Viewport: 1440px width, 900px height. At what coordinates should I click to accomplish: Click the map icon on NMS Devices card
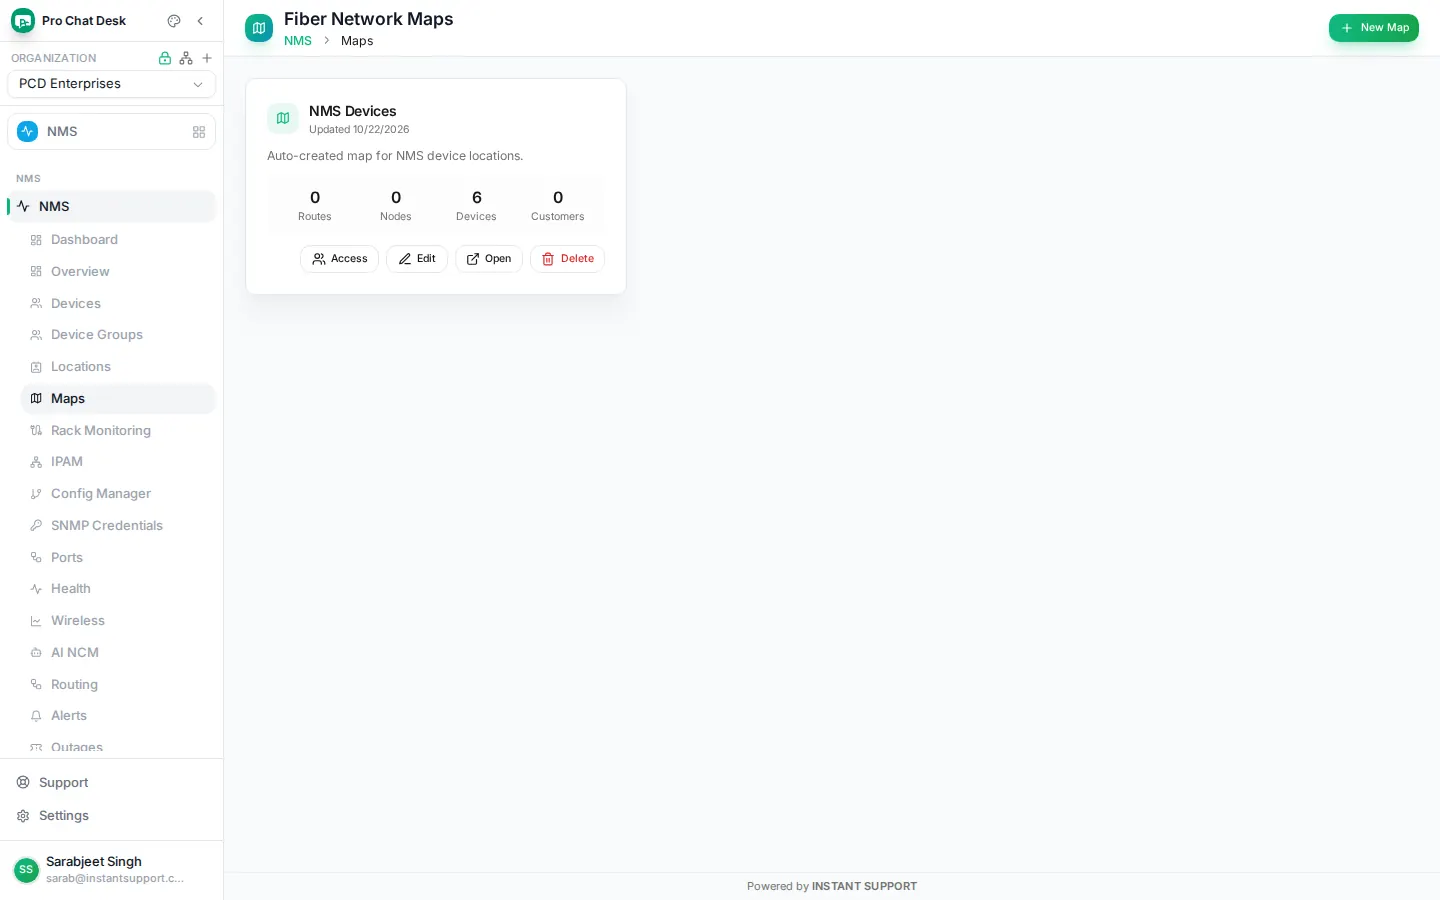pos(283,119)
